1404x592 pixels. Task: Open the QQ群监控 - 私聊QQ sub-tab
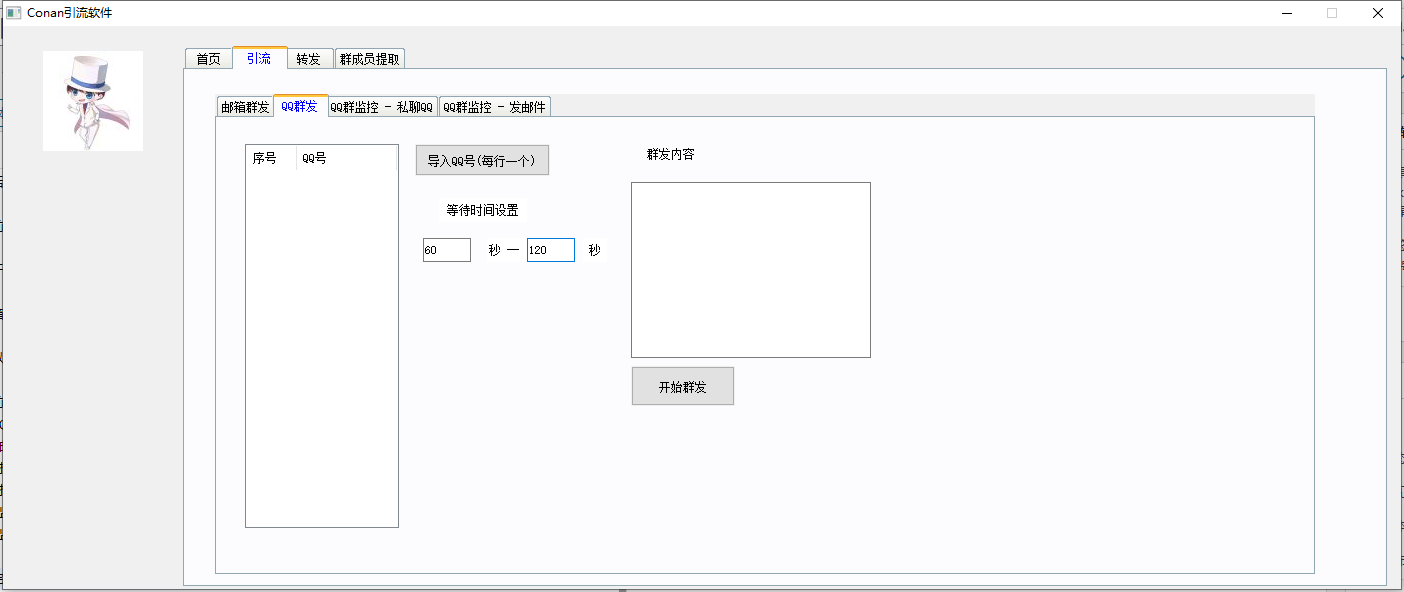pyautogui.click(x=382, y=107)
